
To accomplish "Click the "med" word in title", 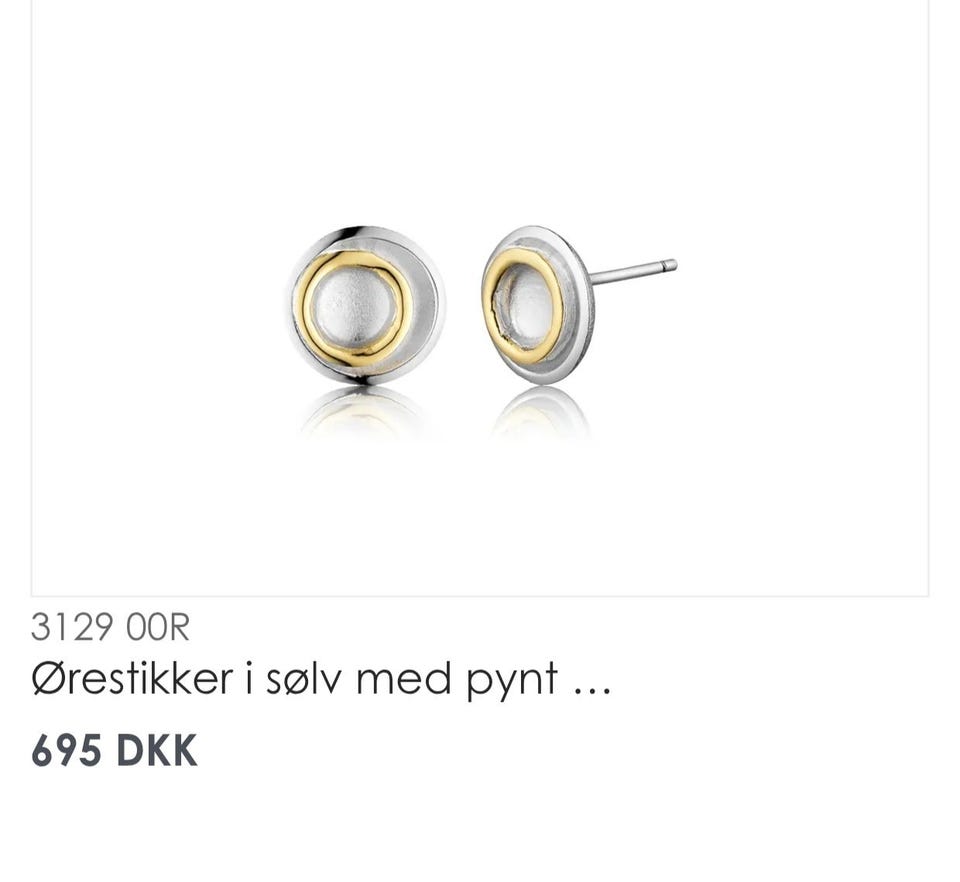I will click(x=403, y=678).
